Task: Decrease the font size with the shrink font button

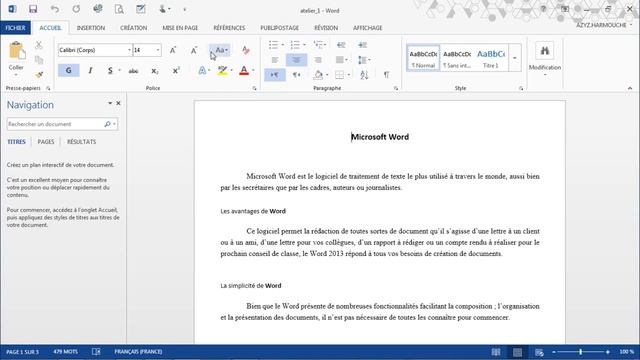Action: (x=194, y=50)
